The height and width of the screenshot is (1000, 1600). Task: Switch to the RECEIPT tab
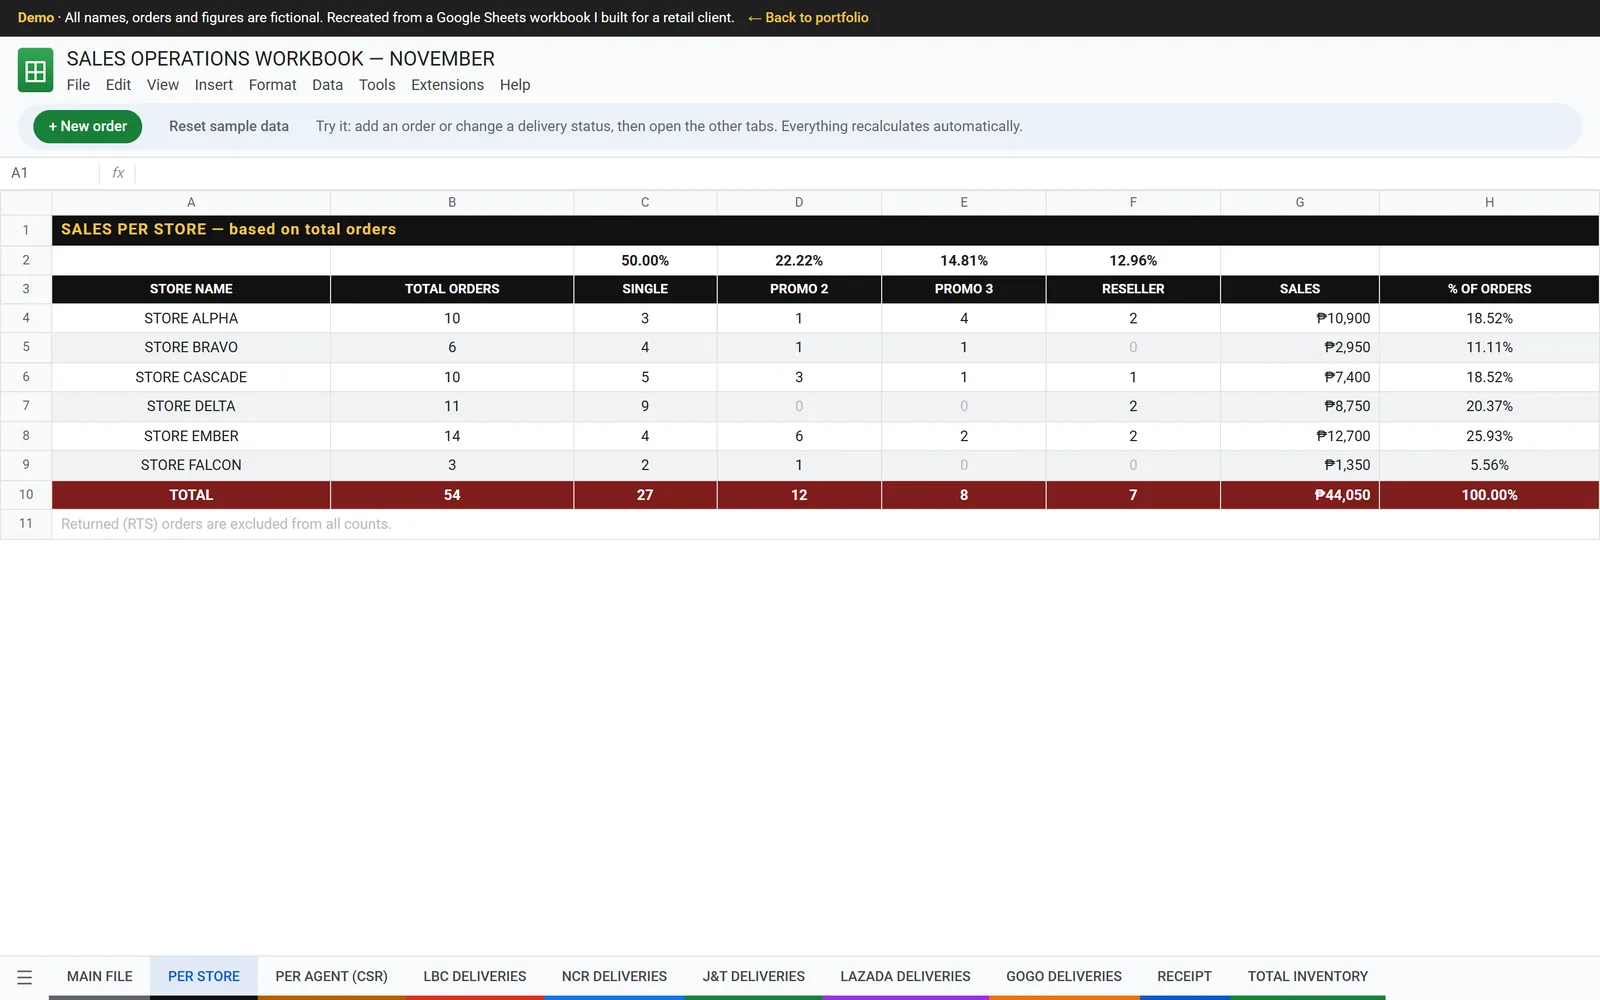click(1184, 977)
